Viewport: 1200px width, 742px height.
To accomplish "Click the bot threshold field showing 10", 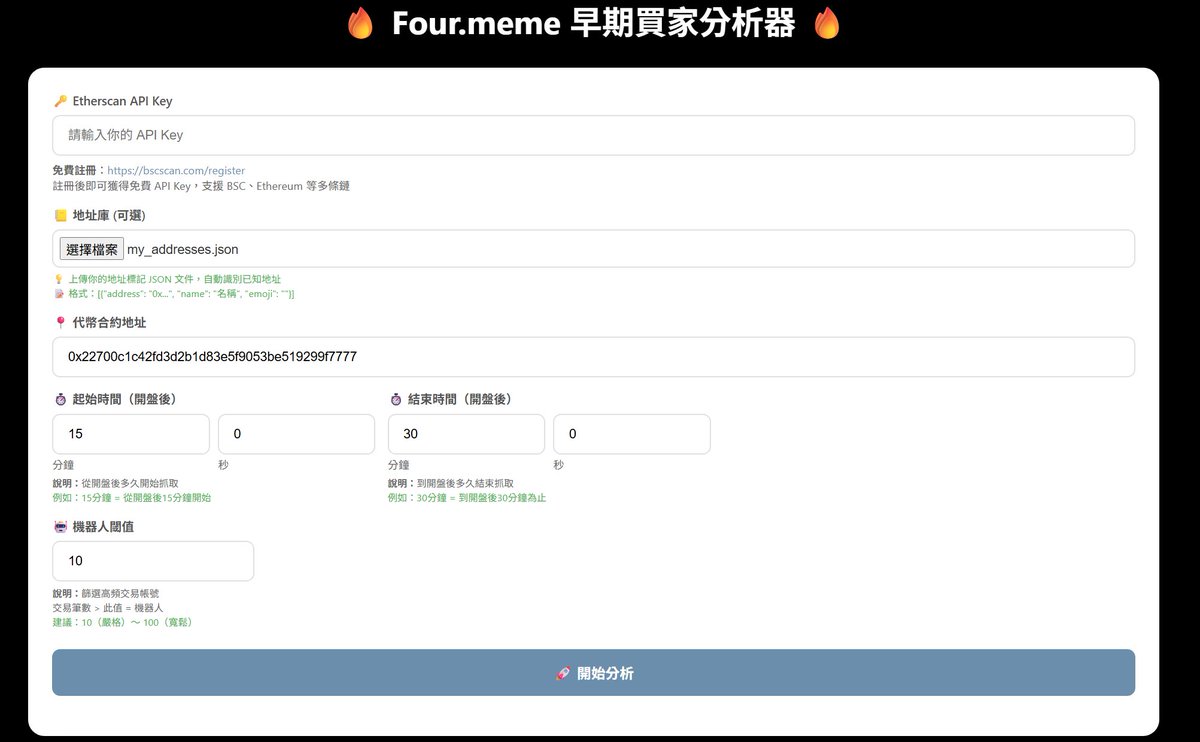I will point(152,560).
